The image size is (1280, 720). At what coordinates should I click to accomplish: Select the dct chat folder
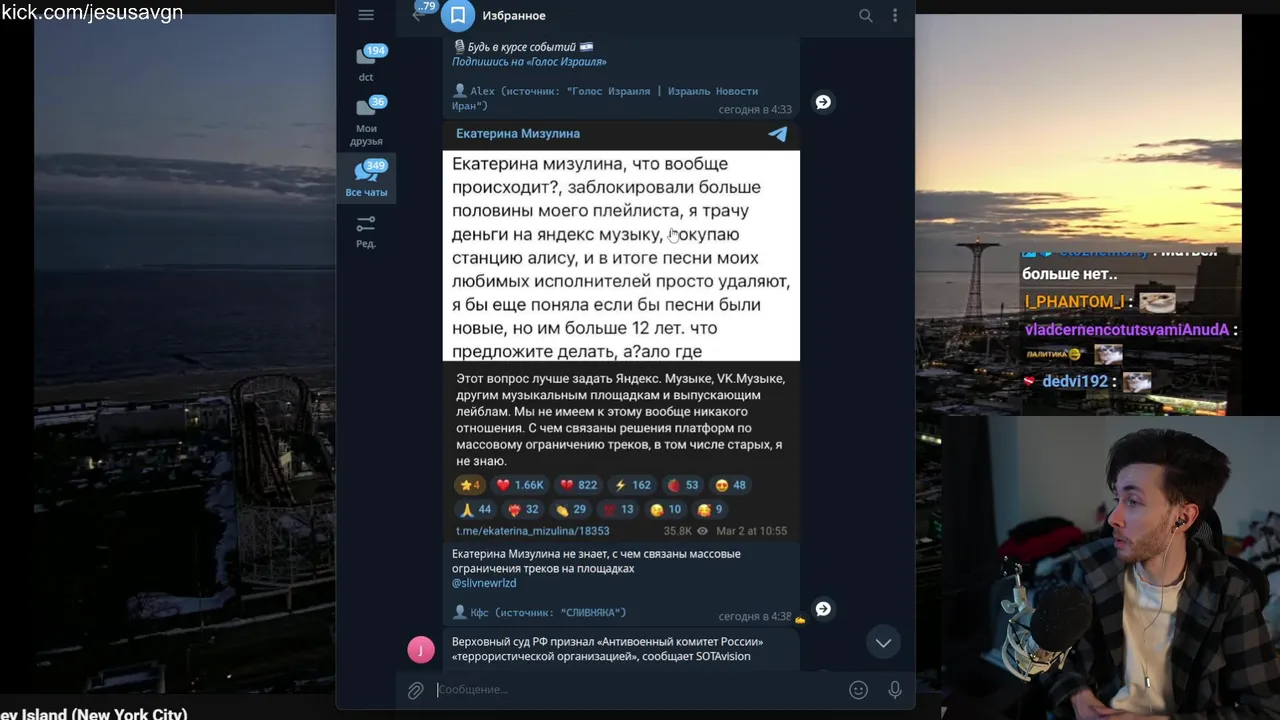[x=366, y=63]
